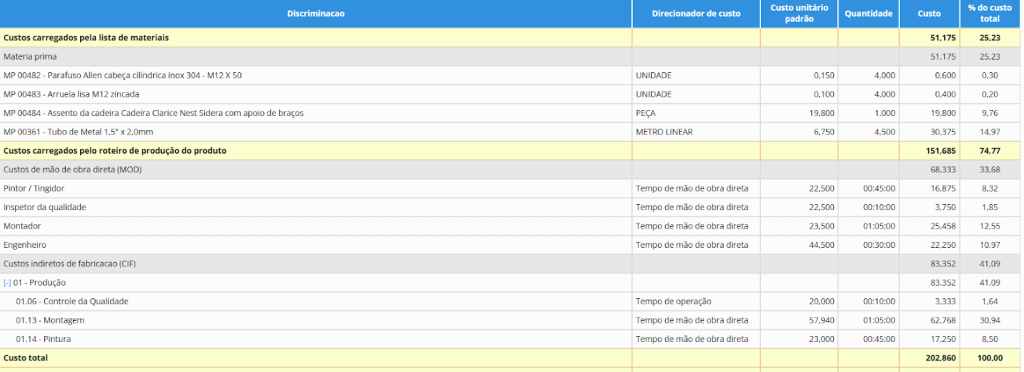Select the Inspetor da qualidade row
Viewport: 1024px width, 372px height.
point(510,207)
